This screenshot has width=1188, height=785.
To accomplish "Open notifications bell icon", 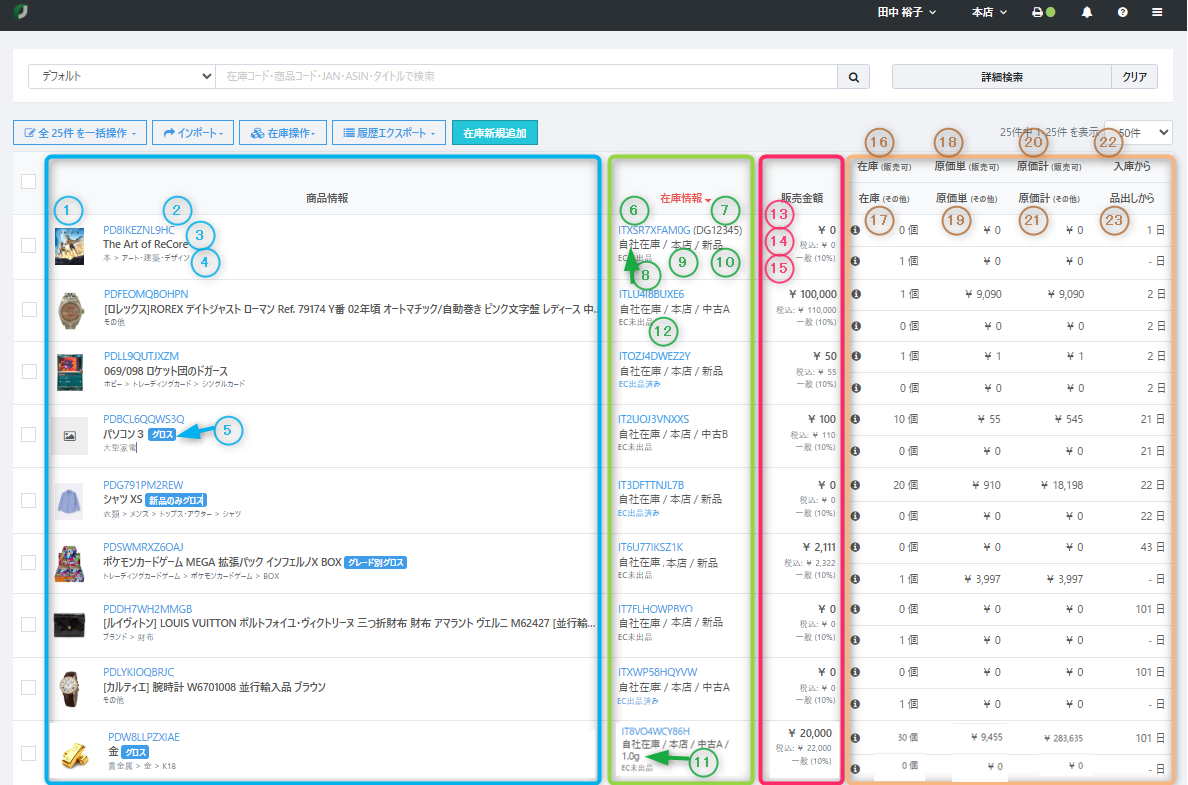I will (1086, 12).
